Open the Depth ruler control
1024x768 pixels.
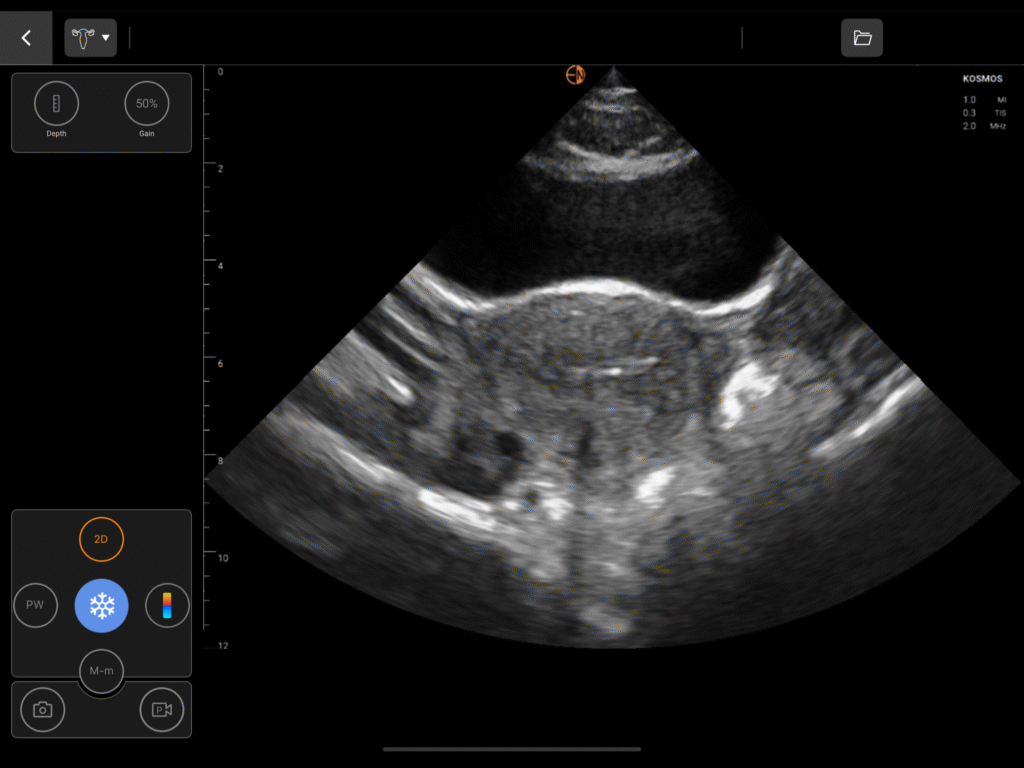(56, 104)
